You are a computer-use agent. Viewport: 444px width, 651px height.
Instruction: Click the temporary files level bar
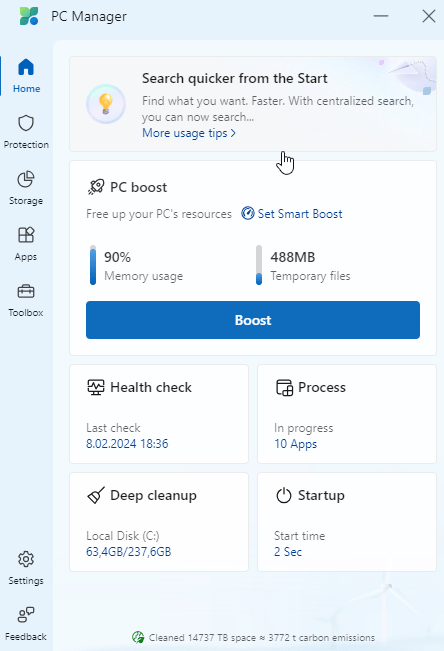pyautogui.click(x=259, y=265)
